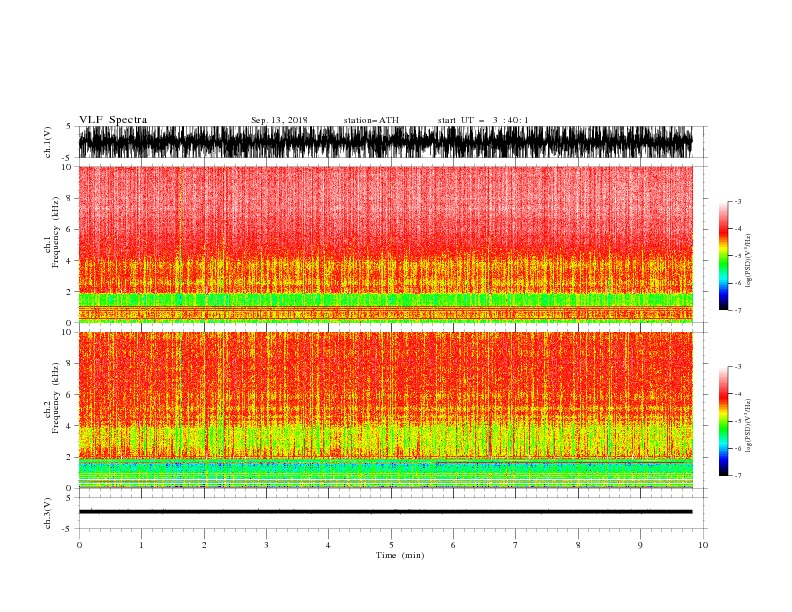Viewport: 792px width, 612px height.
Task: Click the ch.2 spectrogram color bar
Action: [723, 421]
